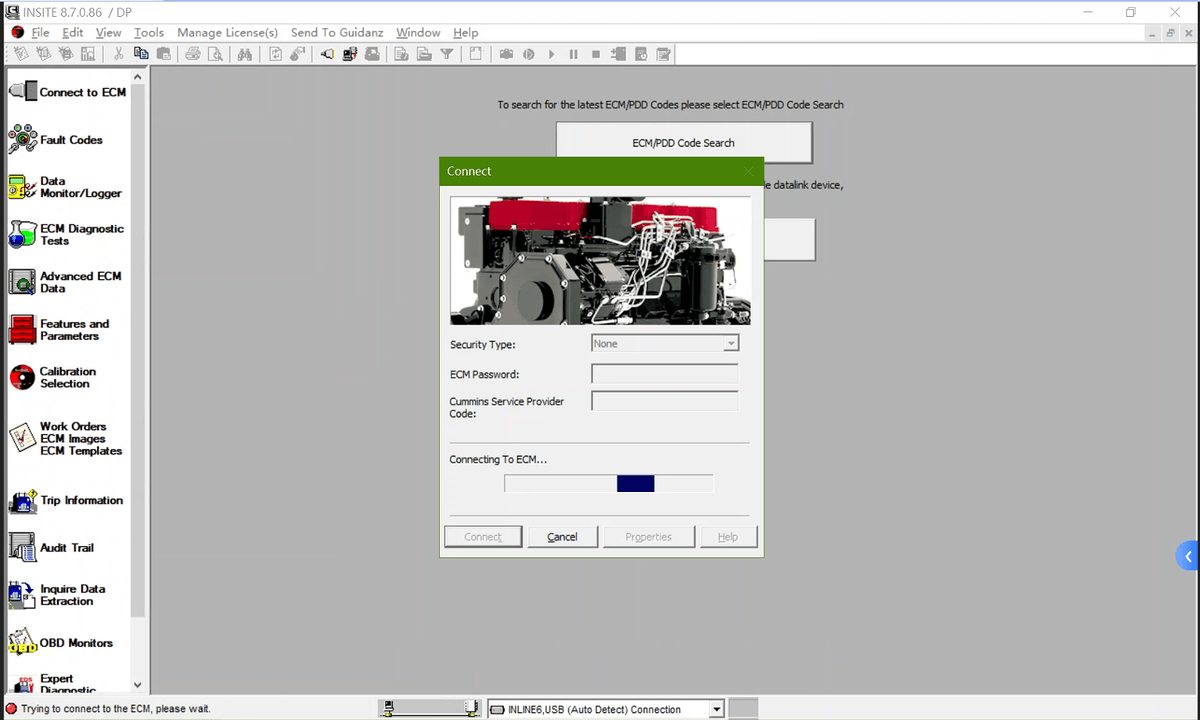This screenshot has height=720, width=1200.
Task: Open the Data Monitor/Logger panel
Action: pos(23,187)
